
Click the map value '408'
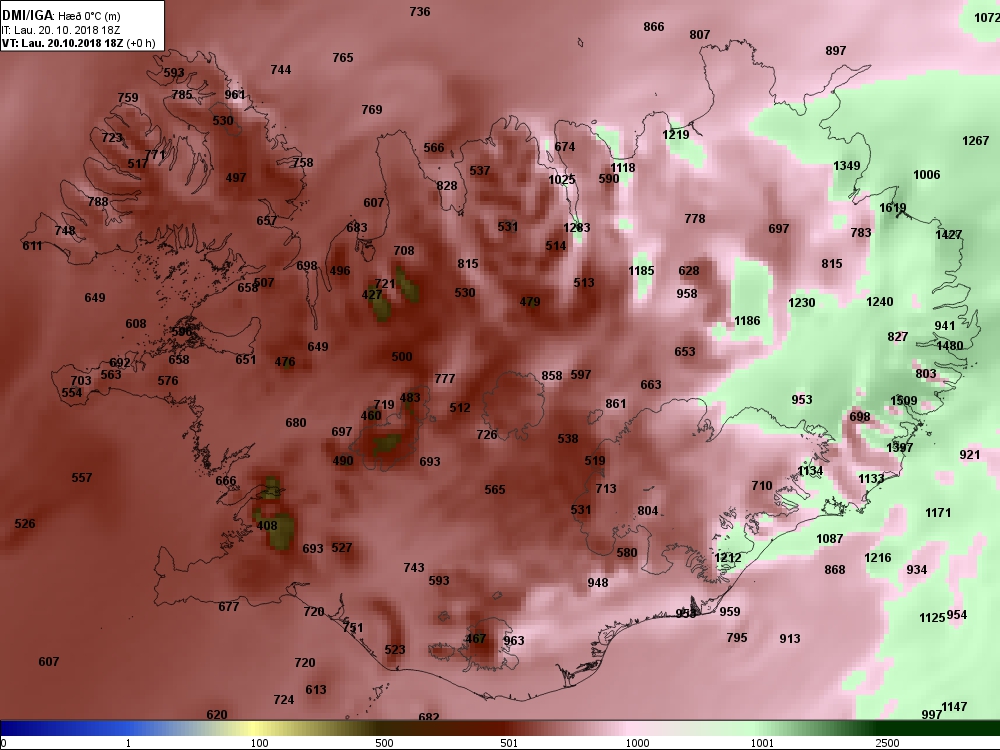coord(267,526)
